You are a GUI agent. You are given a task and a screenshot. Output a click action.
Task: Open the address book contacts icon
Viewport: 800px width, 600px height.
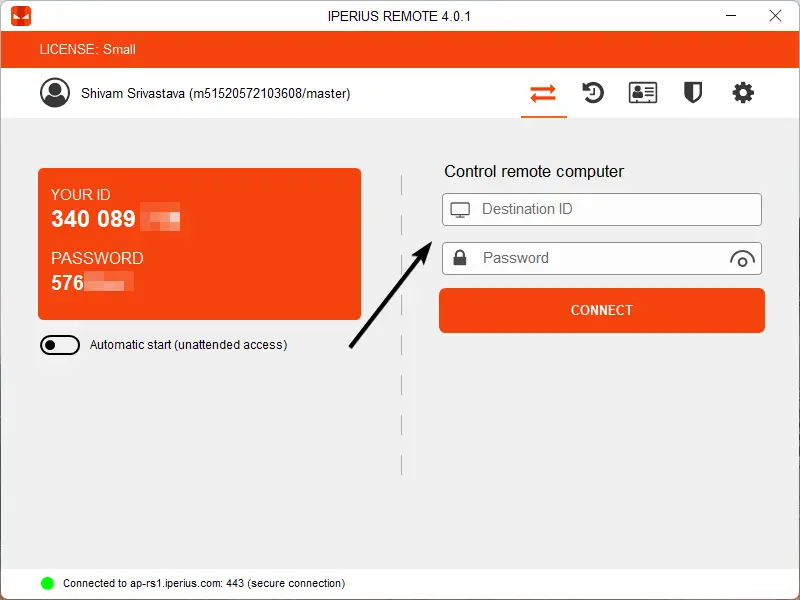pos(643,93)
